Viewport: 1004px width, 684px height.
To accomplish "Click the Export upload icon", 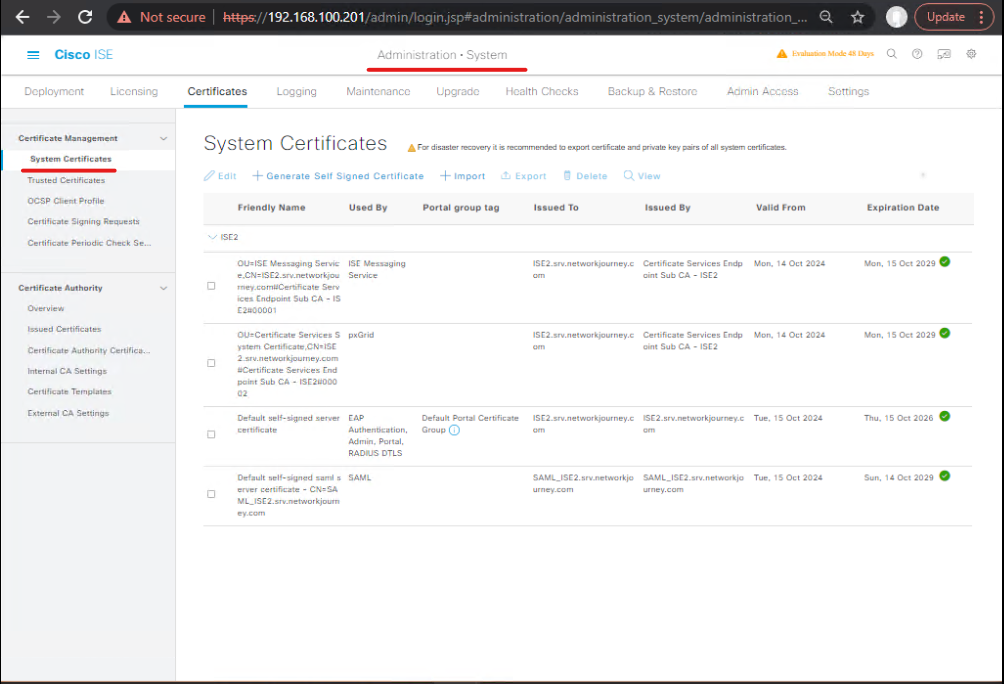I will tap(506, 175).
